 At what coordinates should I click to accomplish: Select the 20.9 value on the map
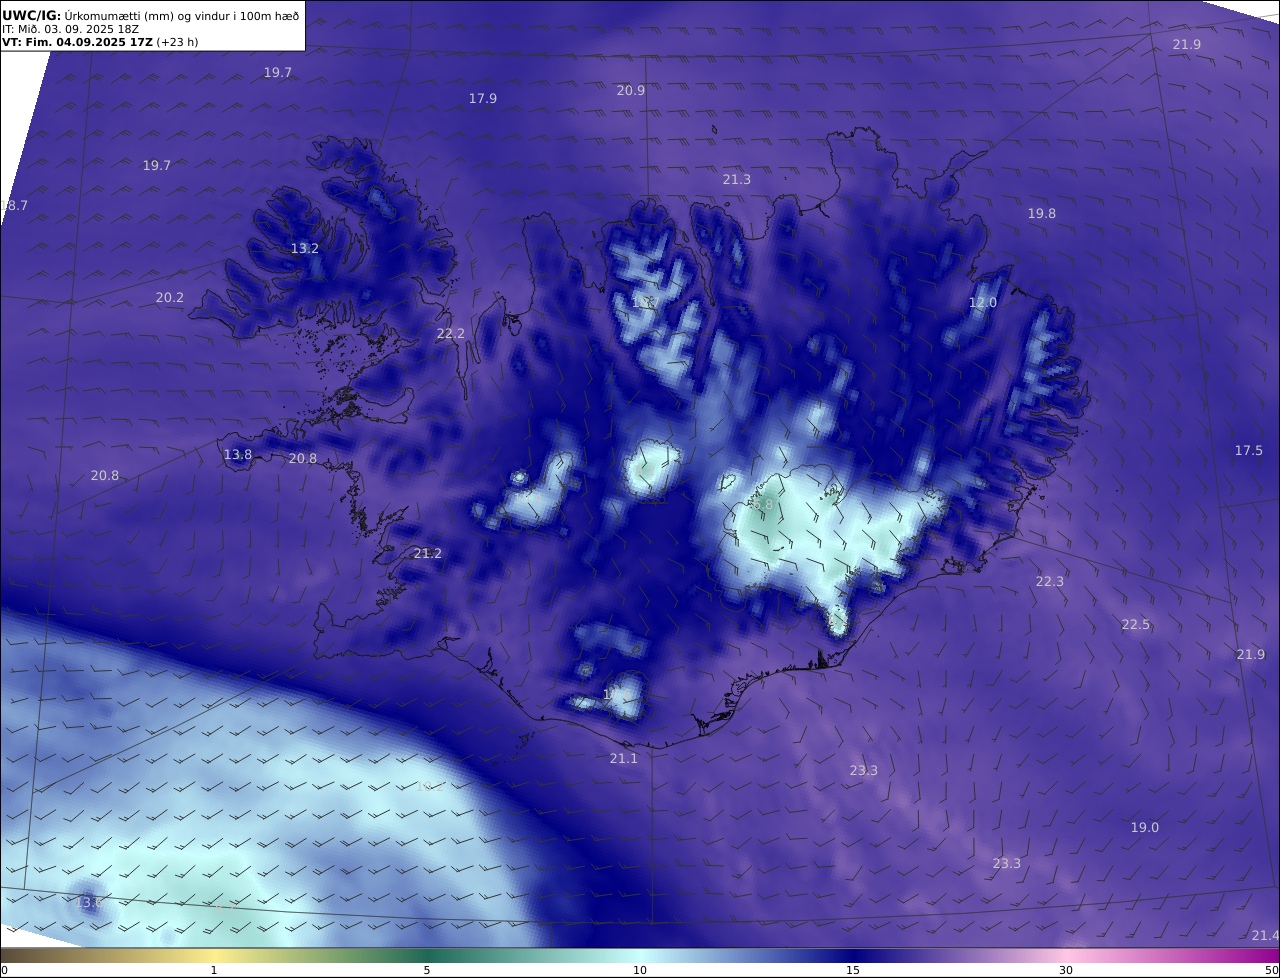[x=631, y=90]
